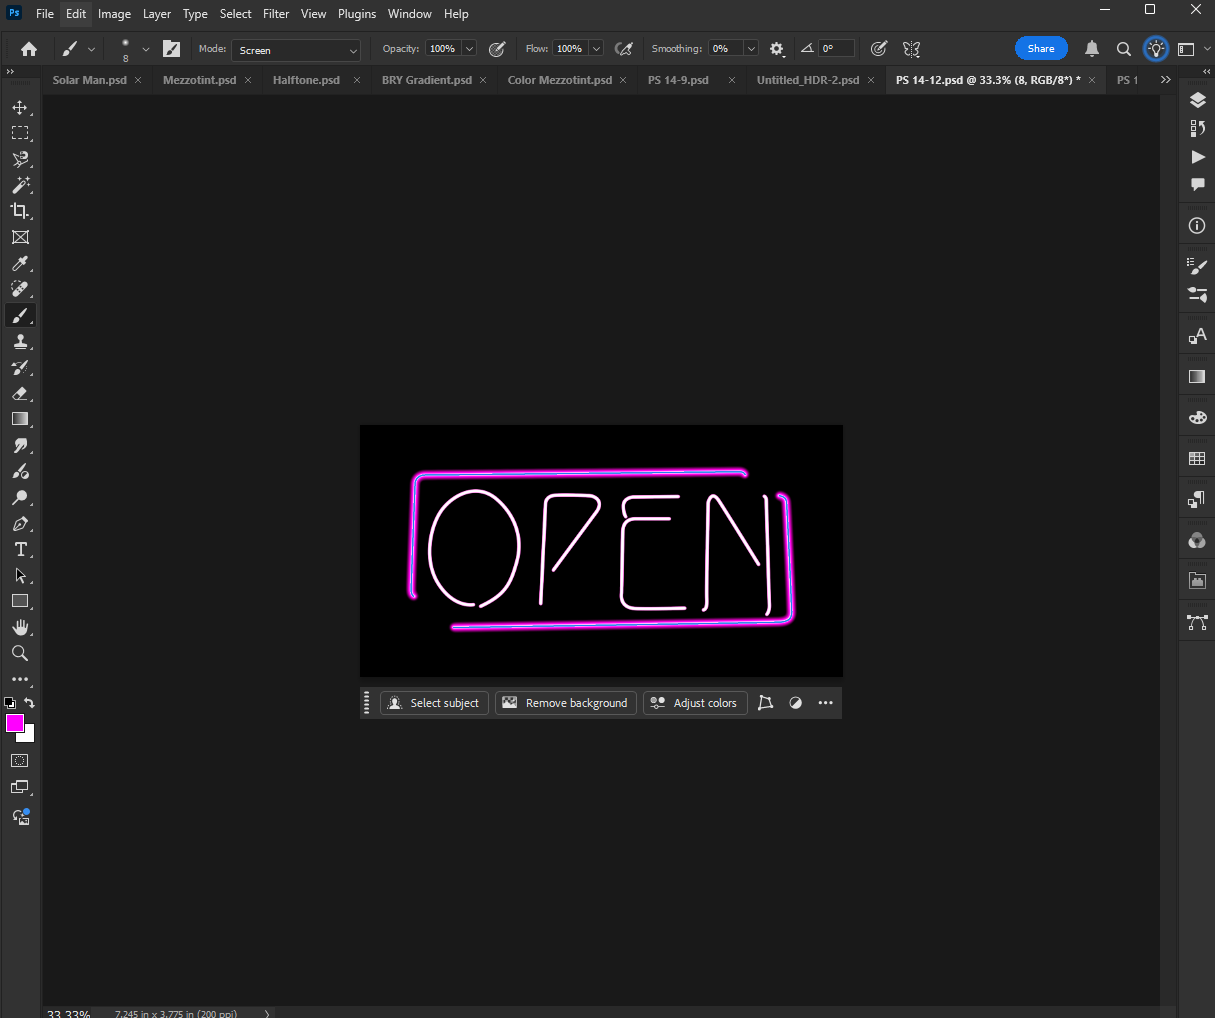This screenshot has width=1215, height=1018.
Task: Open the Channels panel icon
Action: click(1197, 540)
